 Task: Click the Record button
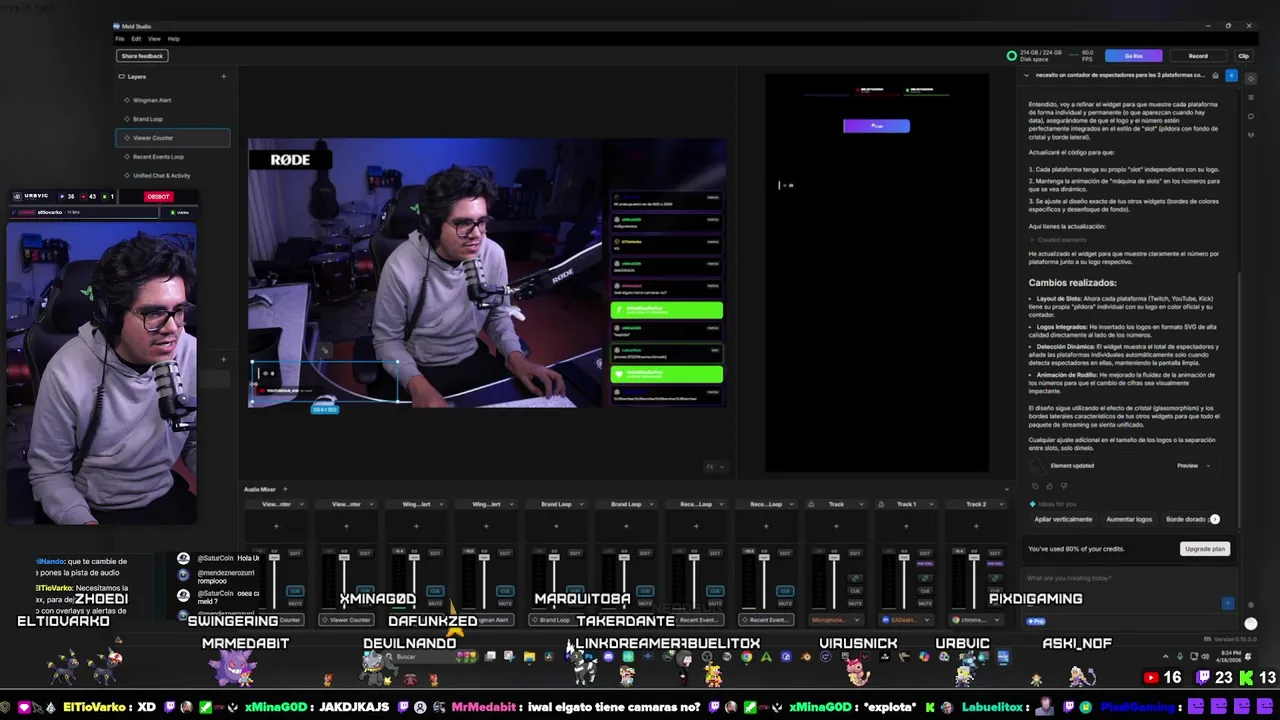pyautogui.click(x=1198, y=56)
